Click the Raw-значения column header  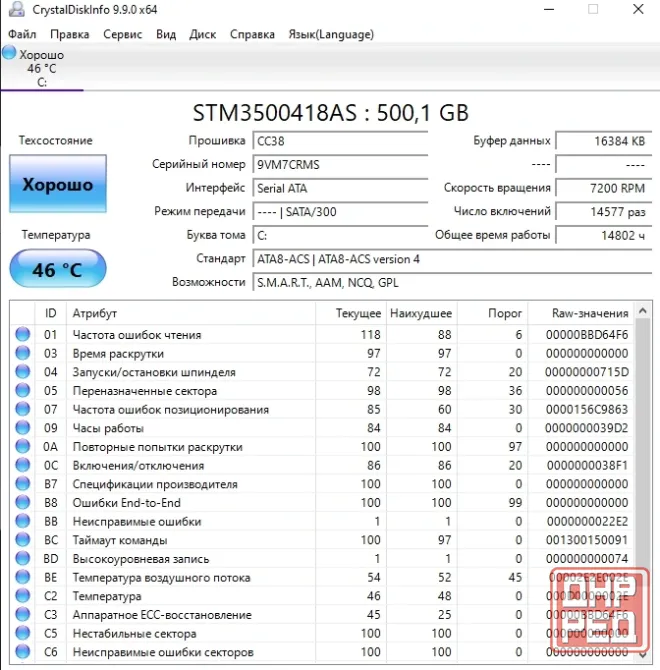click(x=581, y=313)
